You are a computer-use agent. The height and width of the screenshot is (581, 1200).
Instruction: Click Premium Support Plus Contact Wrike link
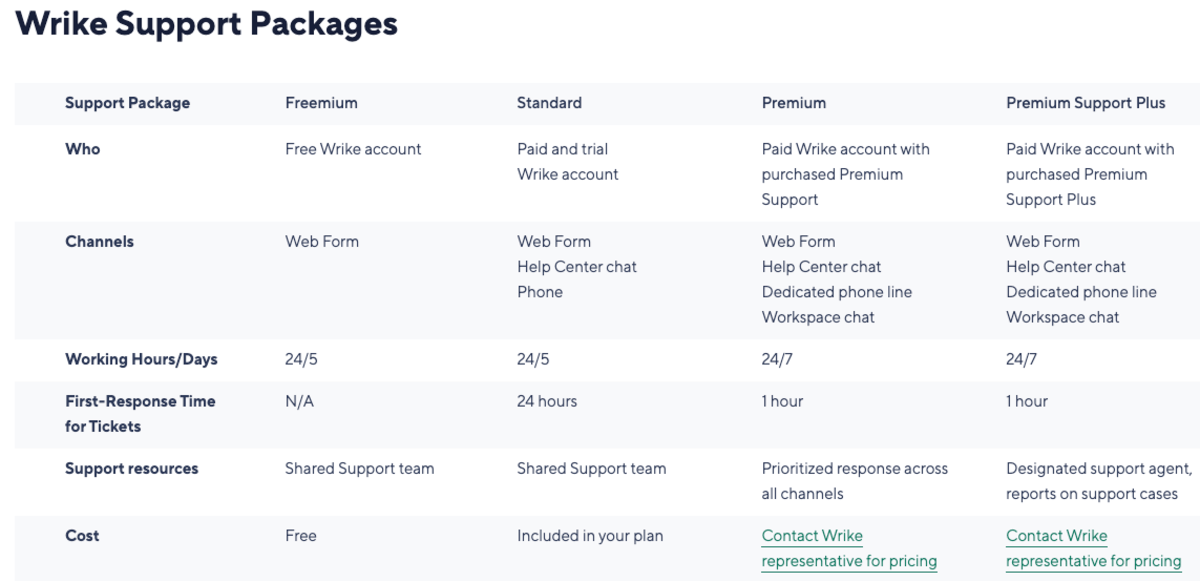(1092, 548)
